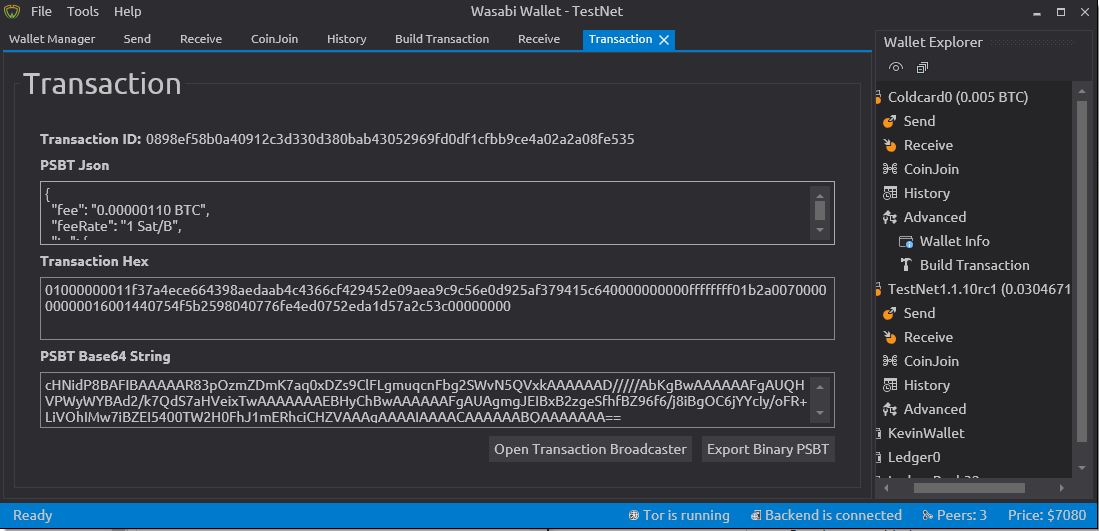Select Wallet Info tree item
The height and width of the screenshot is (531, 1099).
coord(955,241)
